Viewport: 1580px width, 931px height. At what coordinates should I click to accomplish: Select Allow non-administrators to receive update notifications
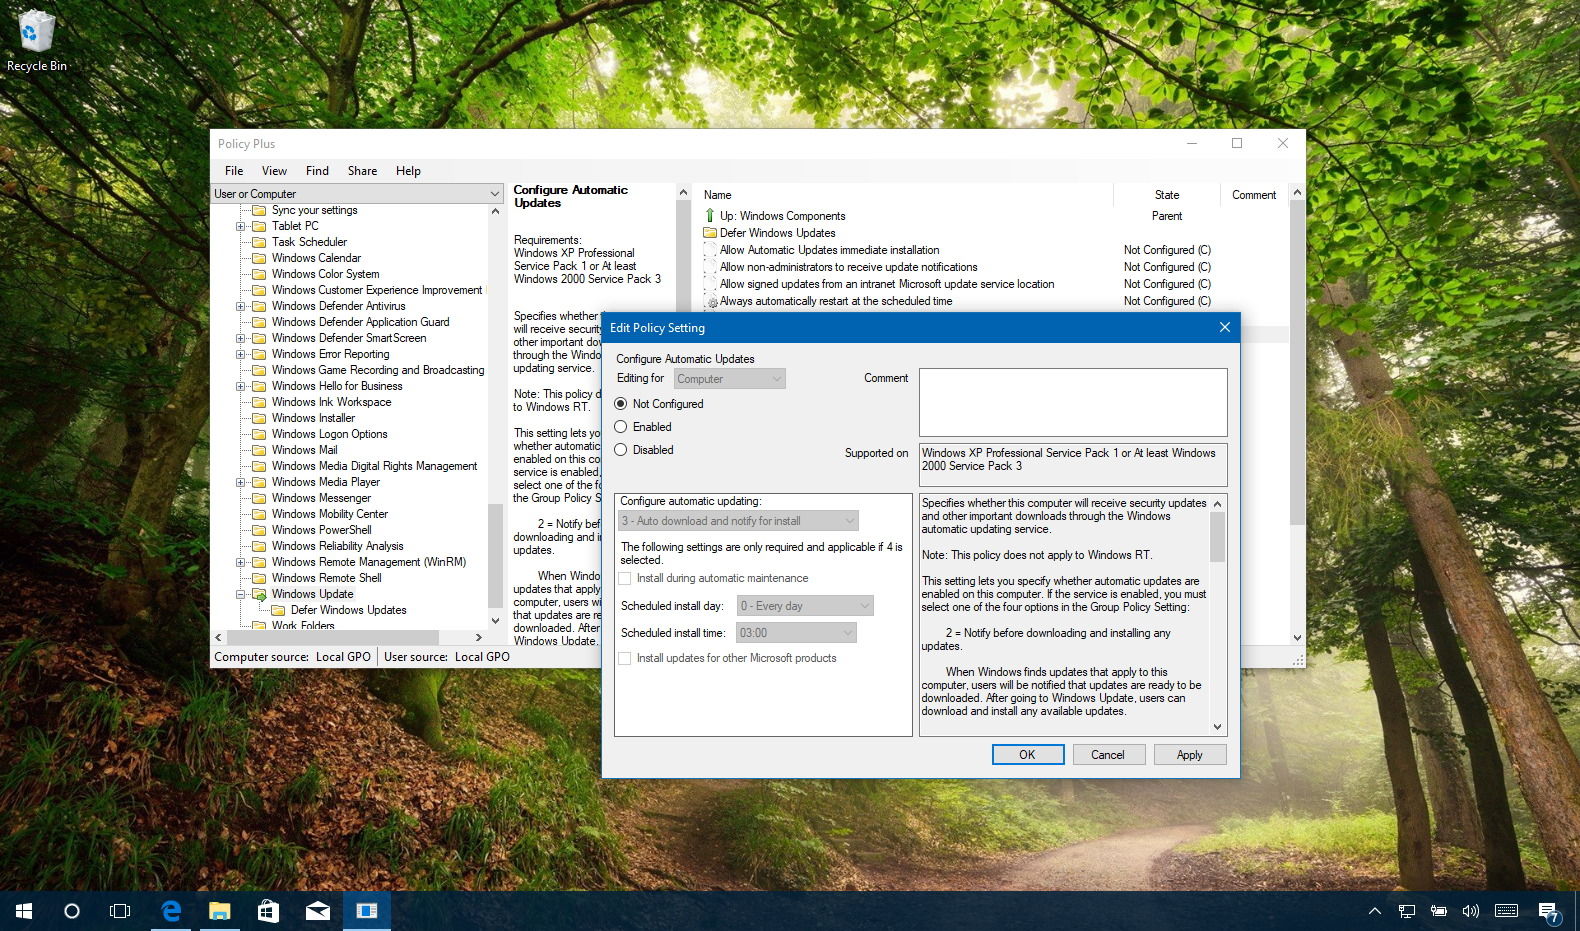tap(848, 267)
